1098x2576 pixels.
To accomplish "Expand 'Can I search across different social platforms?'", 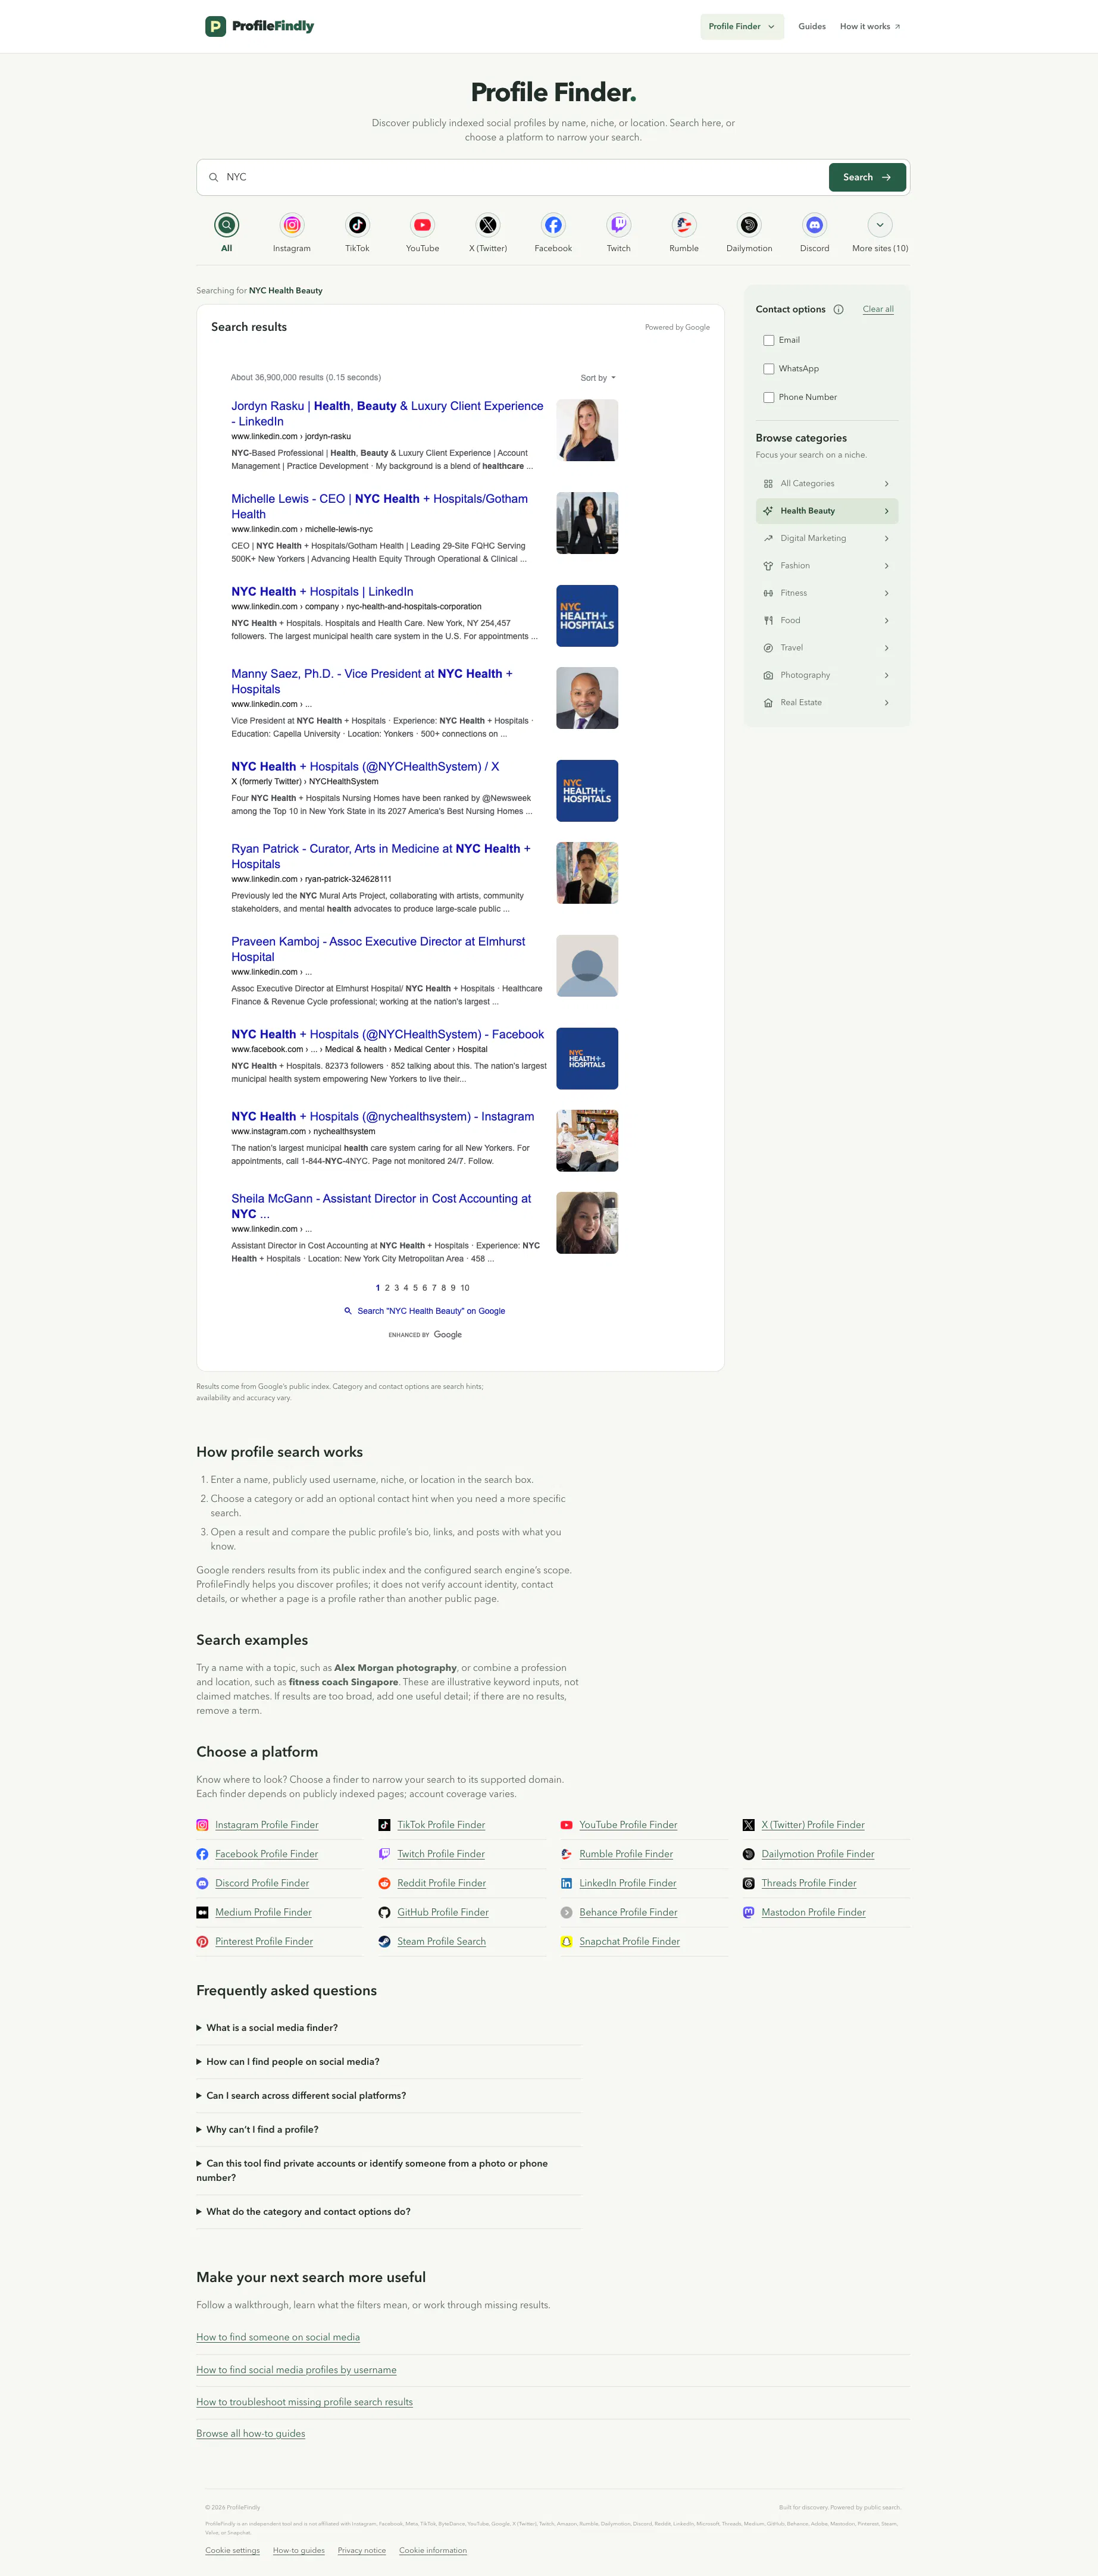I will (x=388, y=2095).
